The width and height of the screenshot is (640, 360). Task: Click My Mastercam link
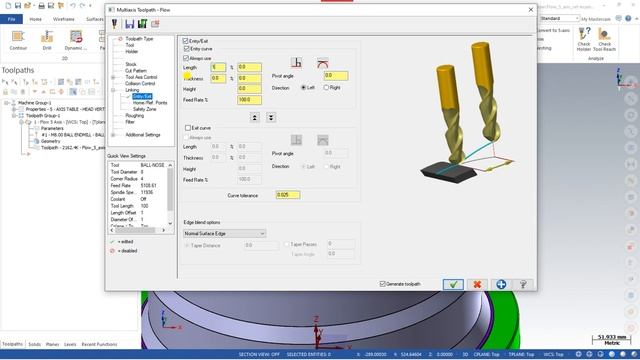[x=596, y=19]
